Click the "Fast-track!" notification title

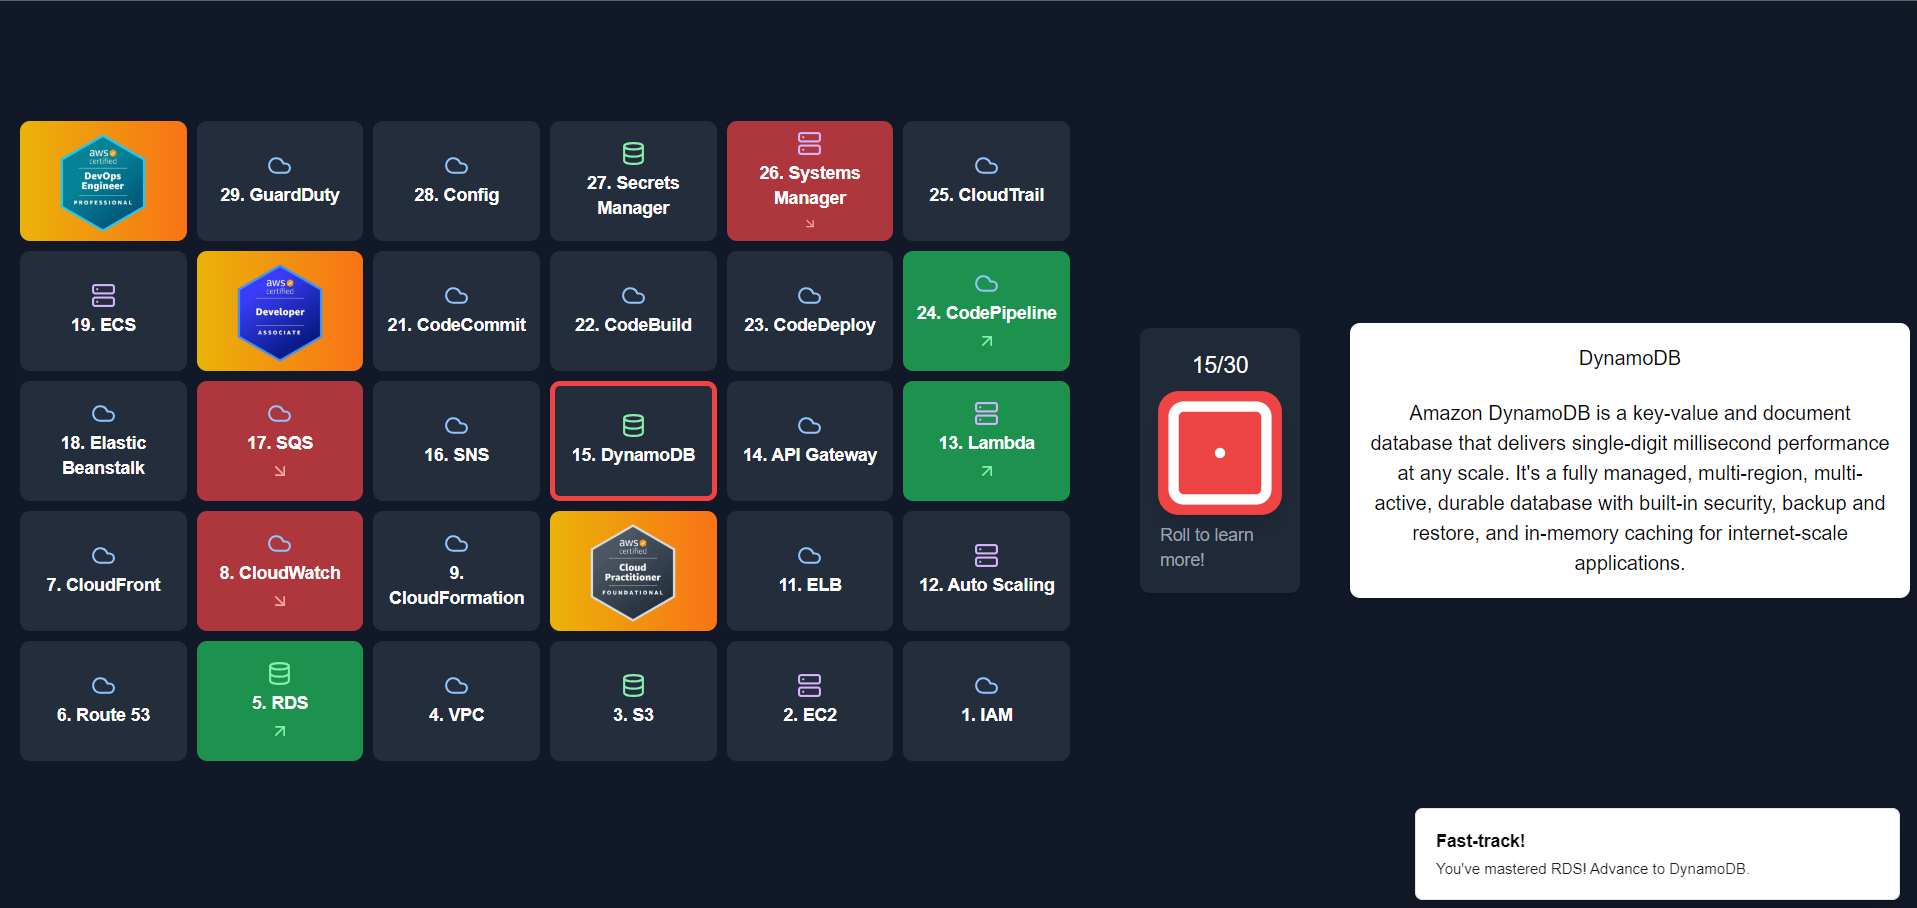pos(1480,841)
